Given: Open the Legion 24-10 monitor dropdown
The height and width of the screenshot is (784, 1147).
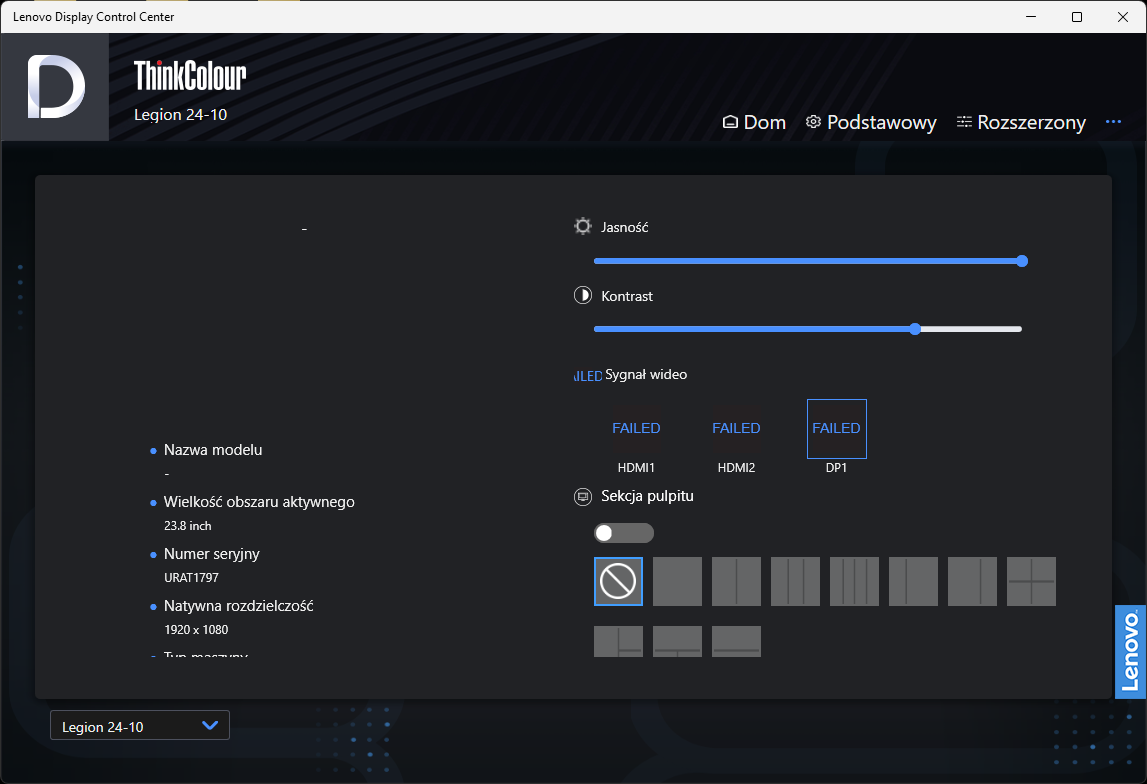Looking at the screenshot, I should 140,726.
